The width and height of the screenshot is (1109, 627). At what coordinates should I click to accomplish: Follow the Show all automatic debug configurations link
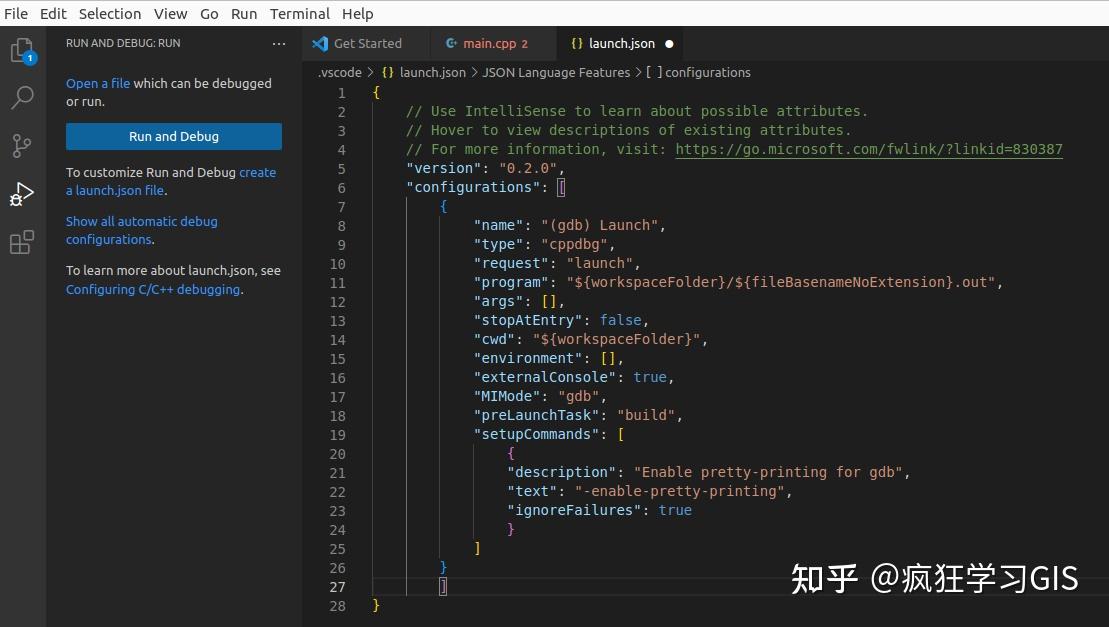(x=141, y=221)
